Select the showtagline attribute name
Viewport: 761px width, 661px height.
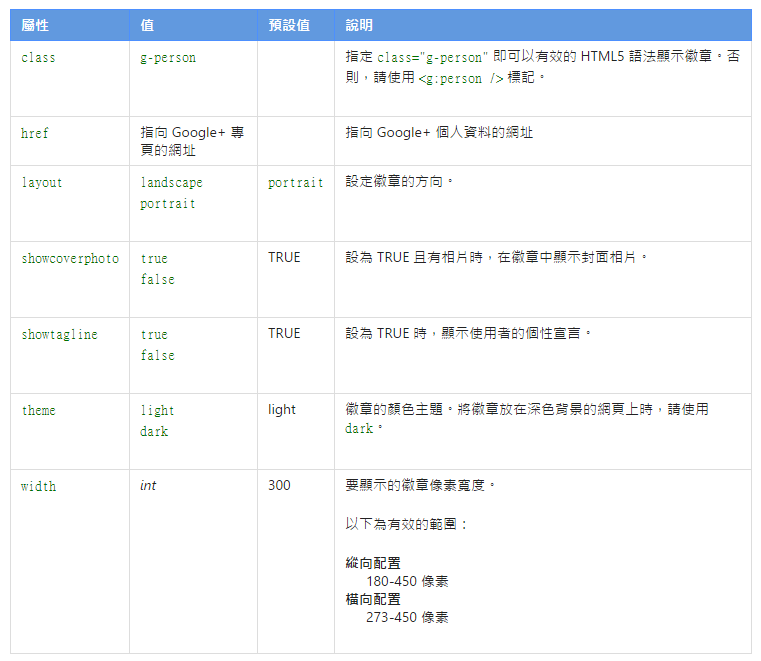[x=59, y=334]
